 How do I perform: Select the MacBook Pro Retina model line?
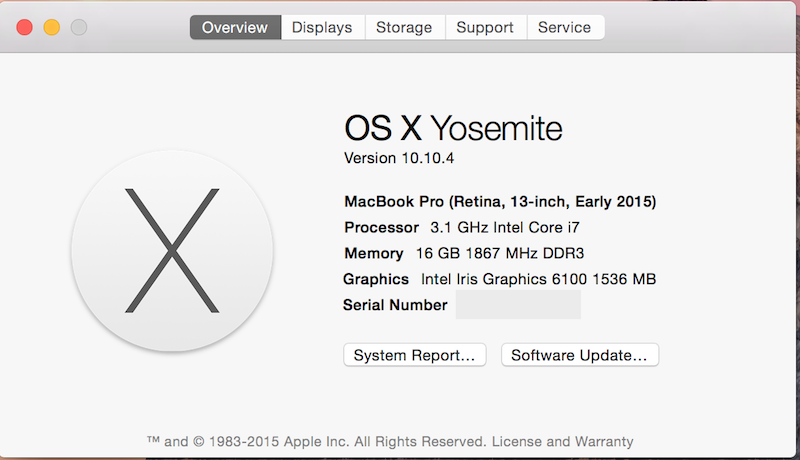[500, 202]
